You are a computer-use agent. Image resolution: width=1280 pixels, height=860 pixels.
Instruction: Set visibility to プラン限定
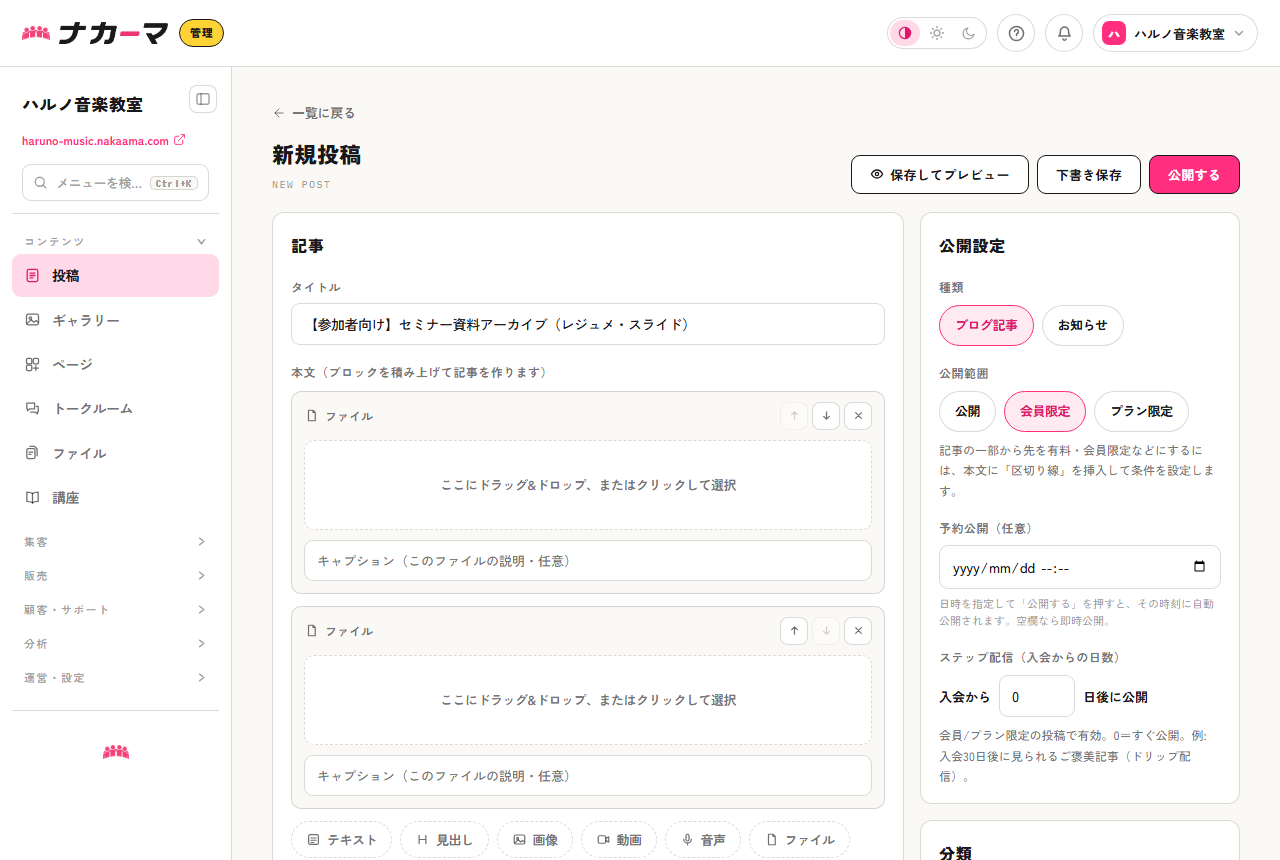[x=1141, y=411]
